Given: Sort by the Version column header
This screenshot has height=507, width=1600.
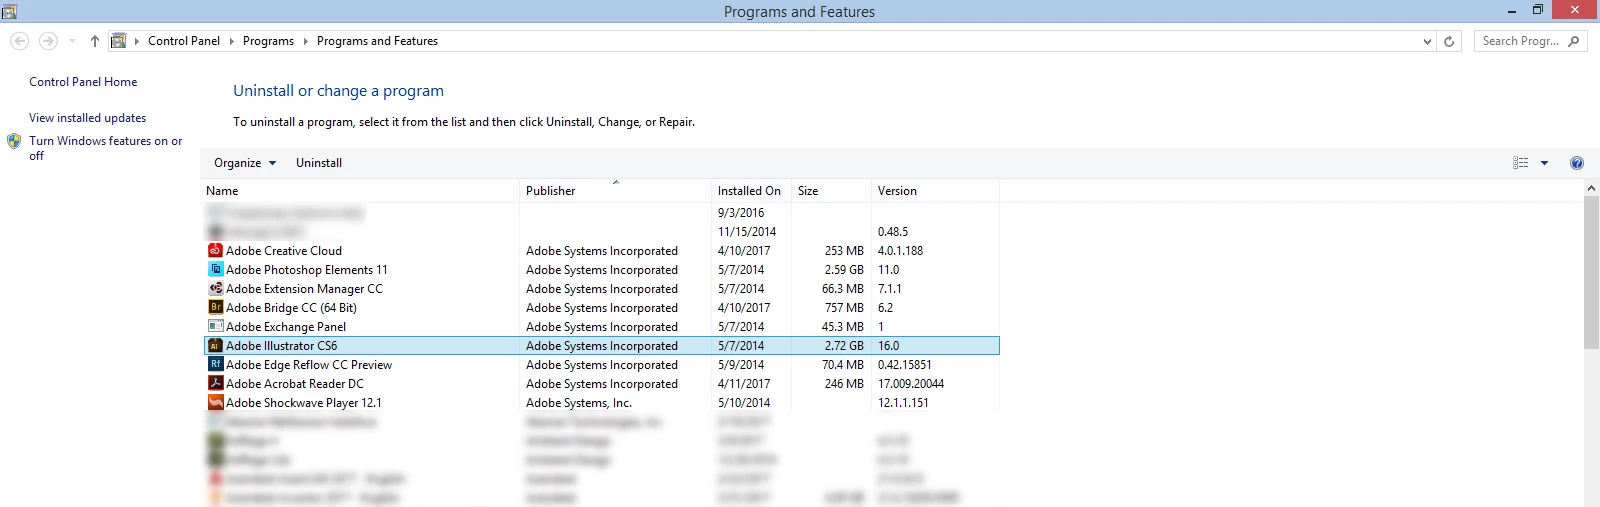Looking at the screenshot, I should tap(934, 191).
